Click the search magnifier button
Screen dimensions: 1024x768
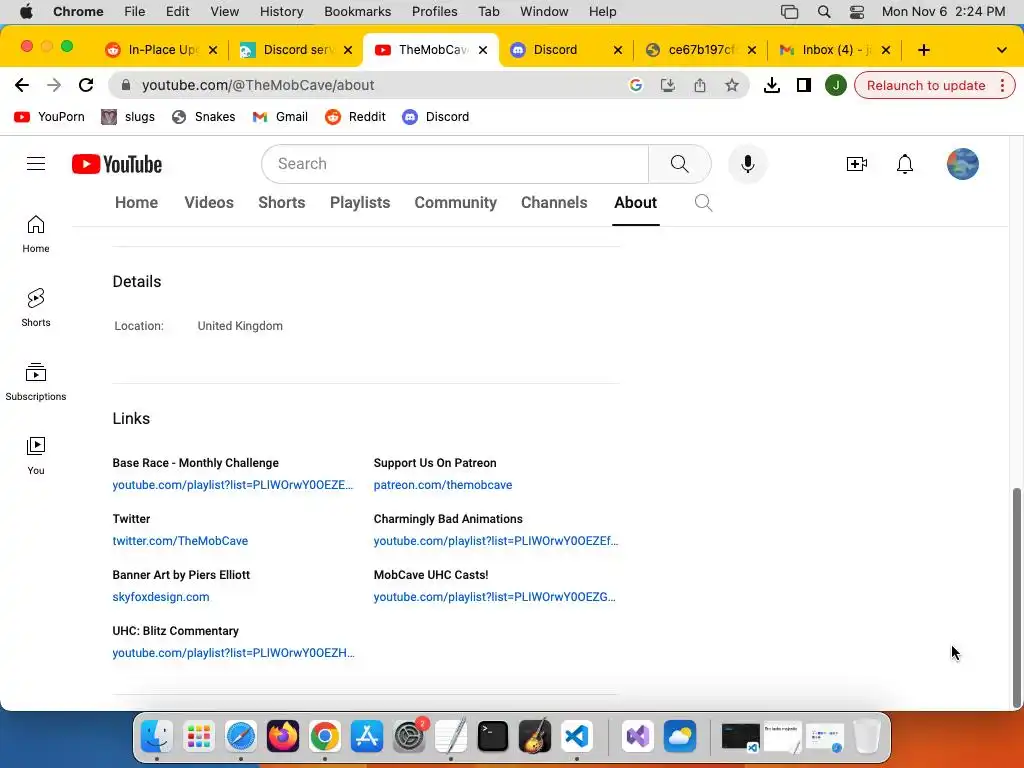click(x=679, y=164)
